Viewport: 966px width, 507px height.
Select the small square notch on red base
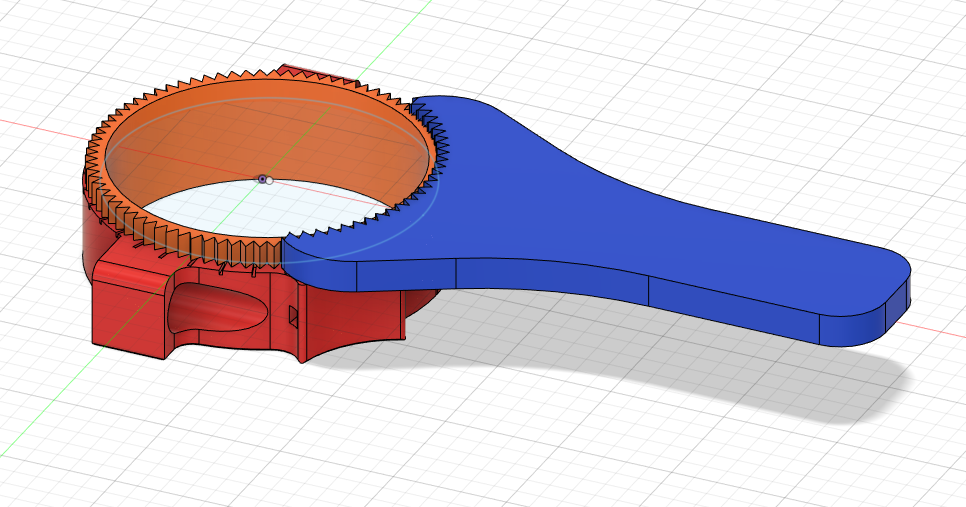(x=293, y=315)
